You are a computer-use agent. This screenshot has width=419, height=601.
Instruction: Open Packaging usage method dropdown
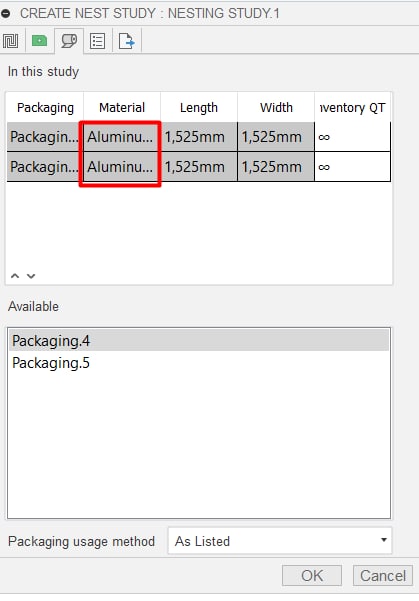pos(280,541)
